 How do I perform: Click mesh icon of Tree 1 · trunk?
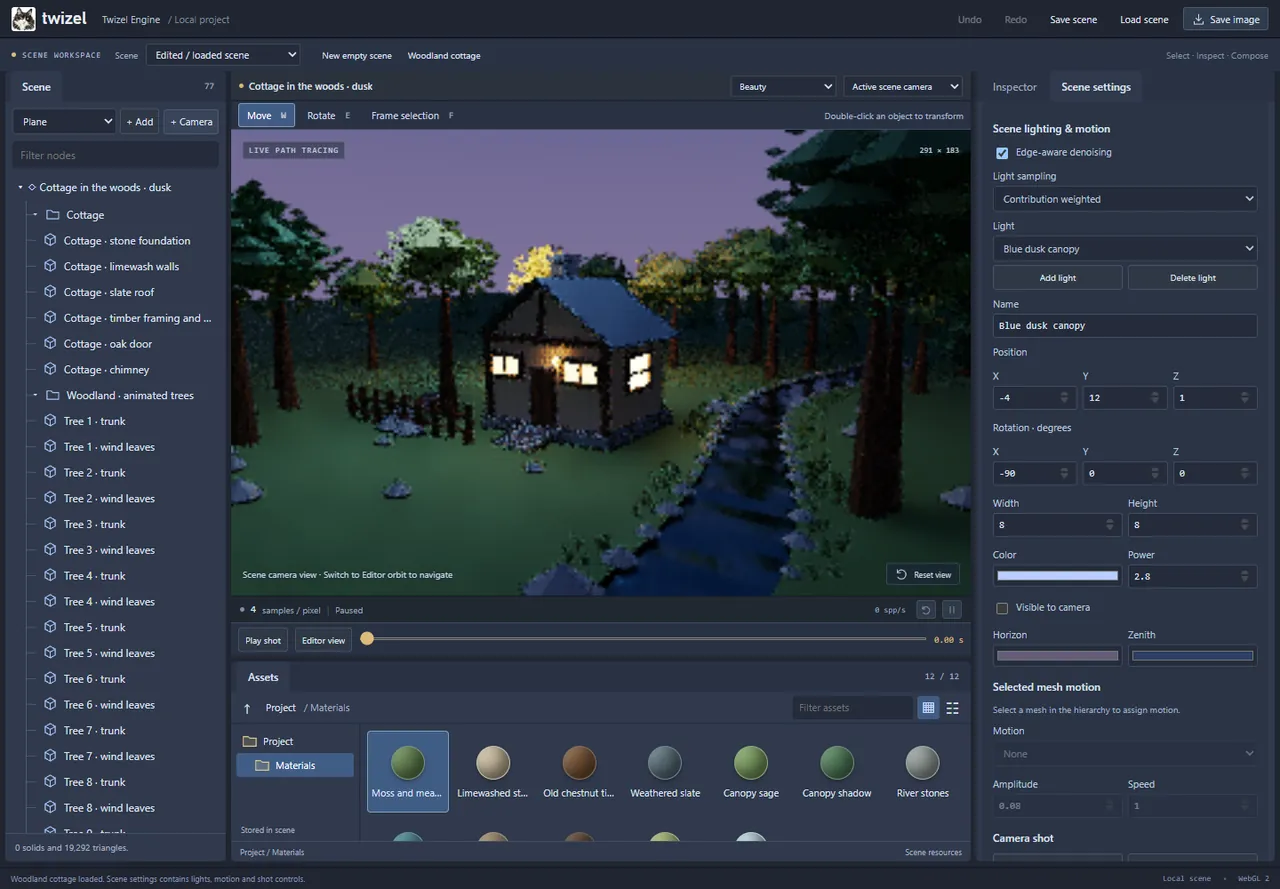click(50, 421)
